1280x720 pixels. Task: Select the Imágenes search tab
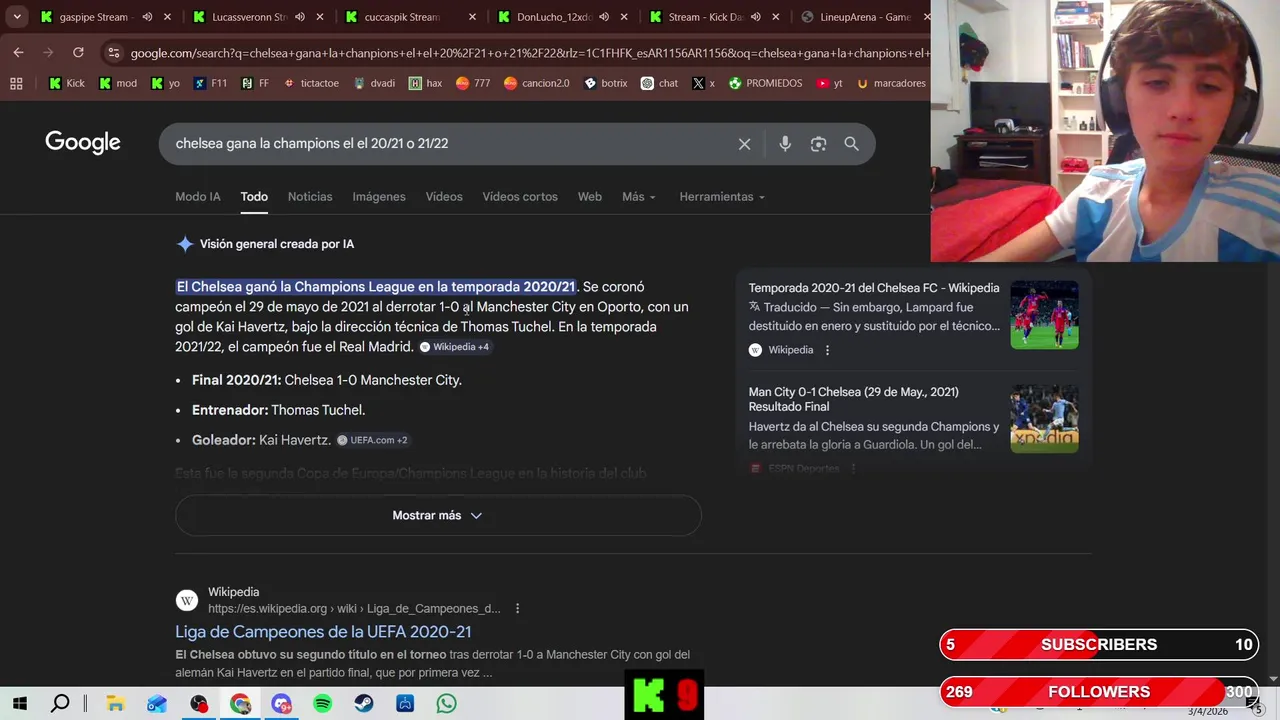[x=379, y=197]
